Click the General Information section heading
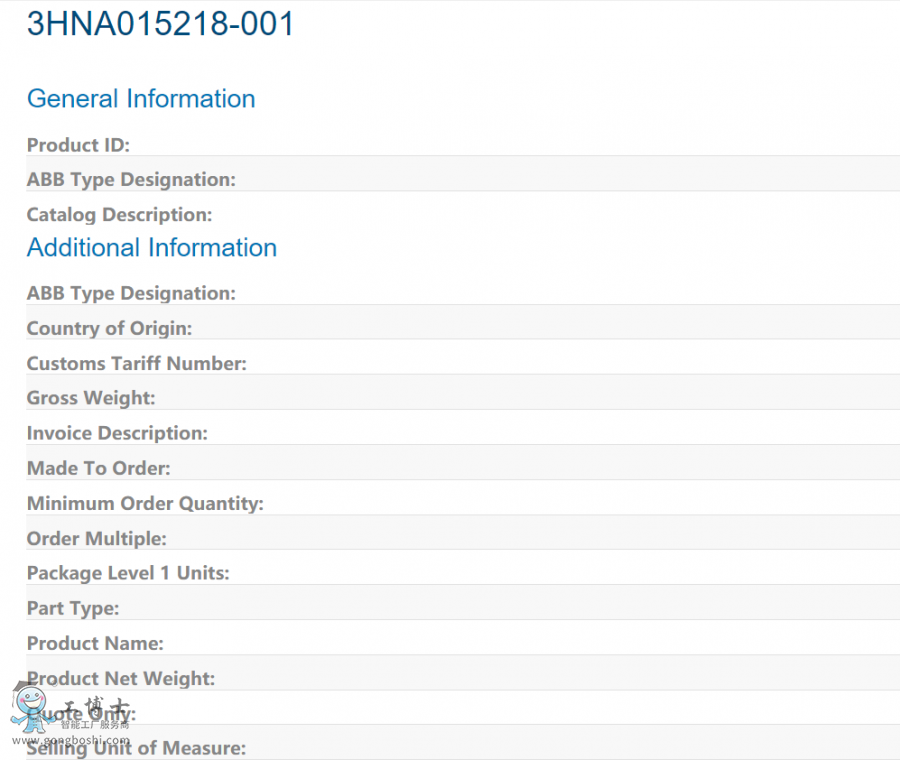900x760 pixels. (141, 99)
